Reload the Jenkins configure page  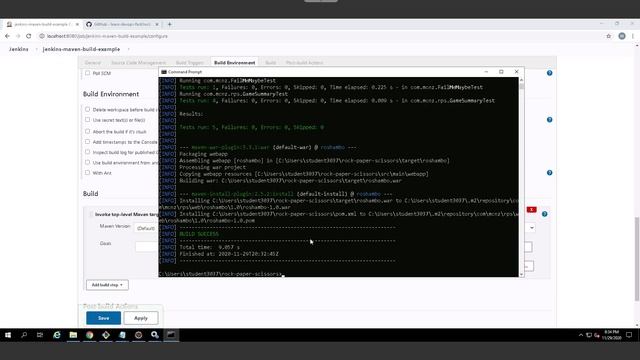coord(29,36)
